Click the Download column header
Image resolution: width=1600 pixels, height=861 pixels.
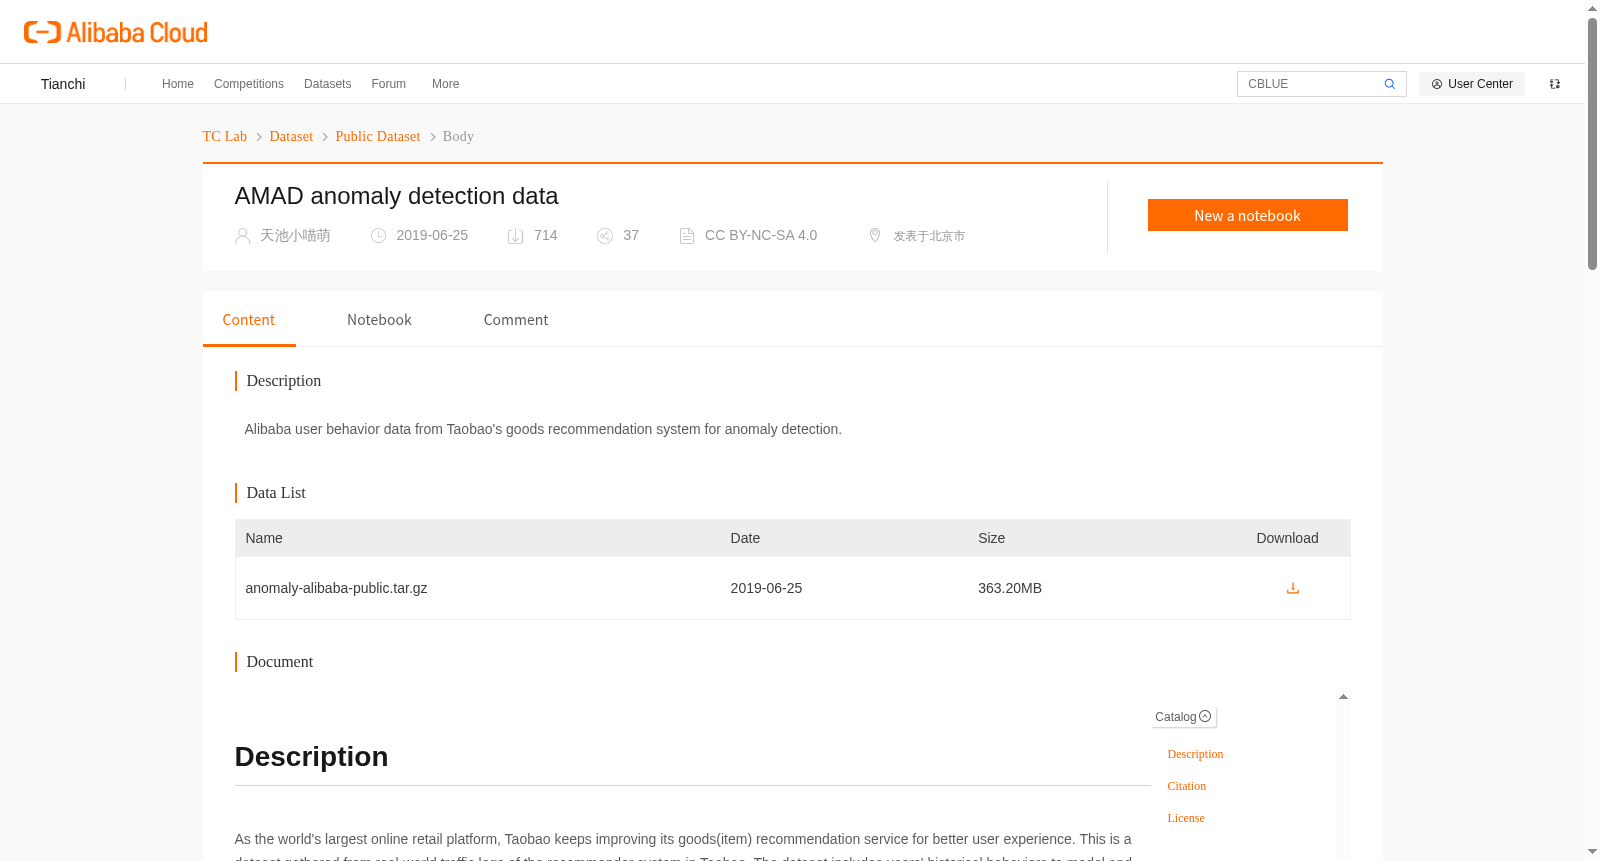(x=1287, y=538)
